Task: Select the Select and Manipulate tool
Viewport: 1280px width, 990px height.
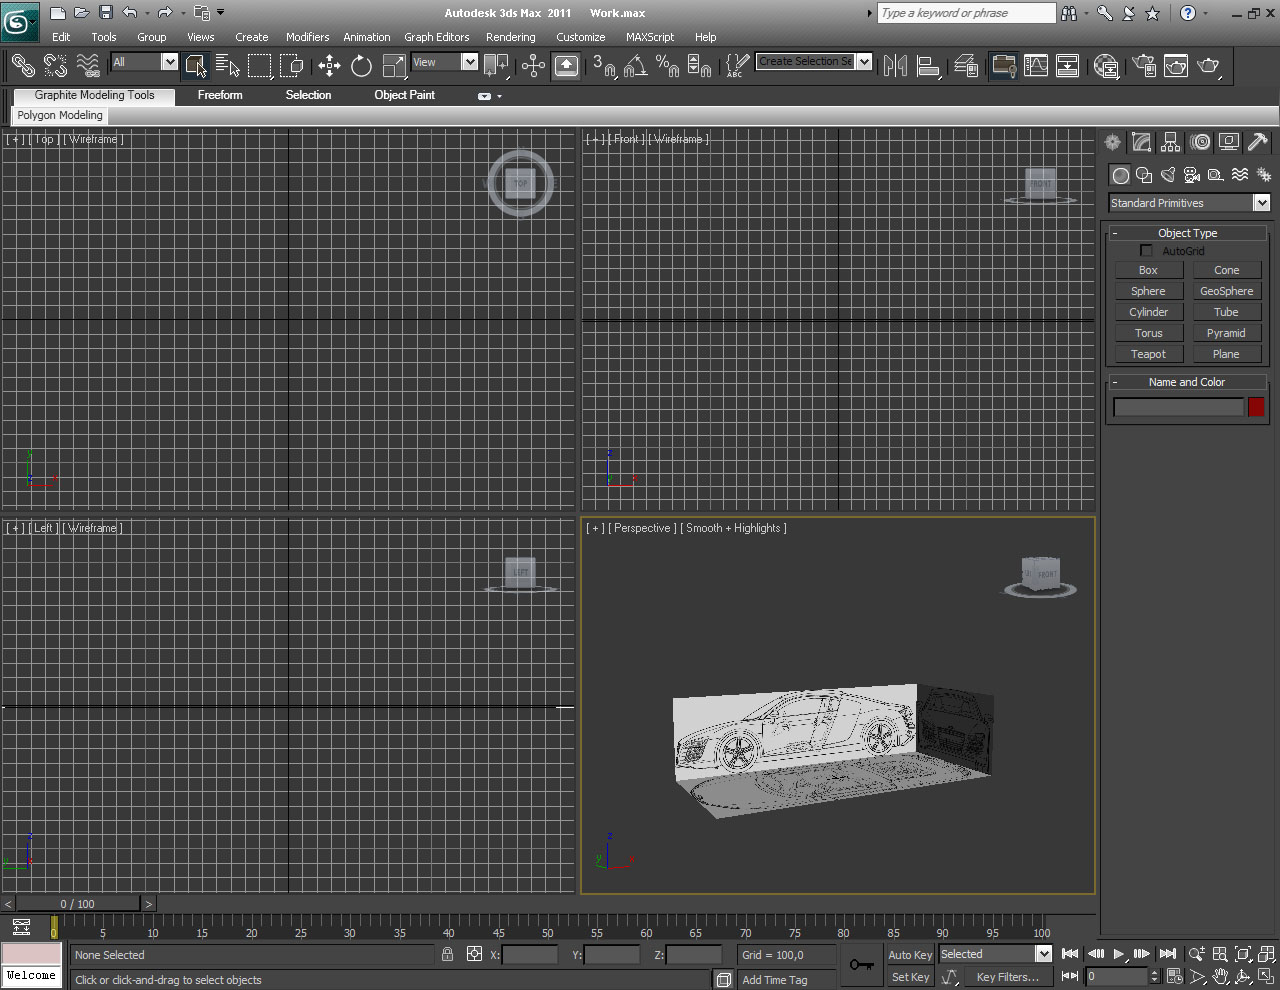Action: pyautogui.click(x=533, y=66)
